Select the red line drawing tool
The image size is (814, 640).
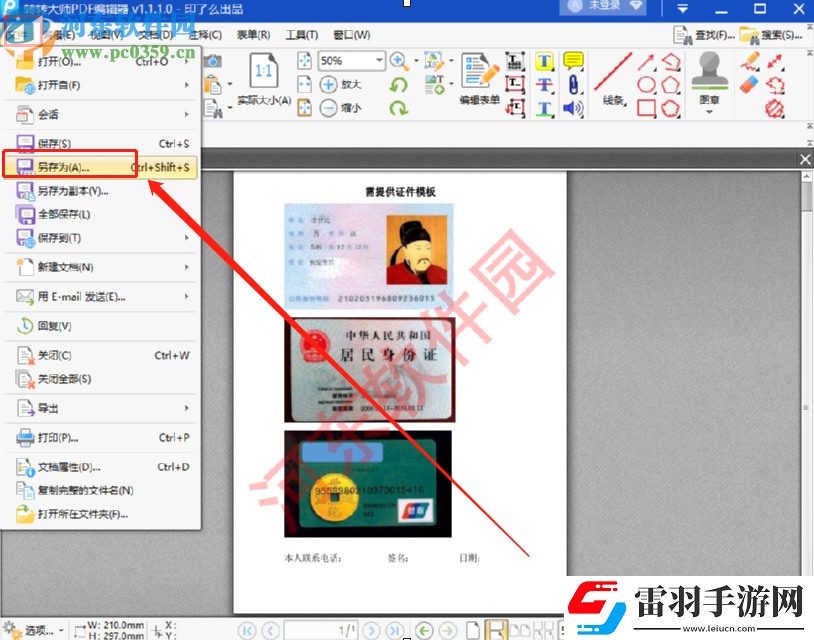[x=613, y=71]
